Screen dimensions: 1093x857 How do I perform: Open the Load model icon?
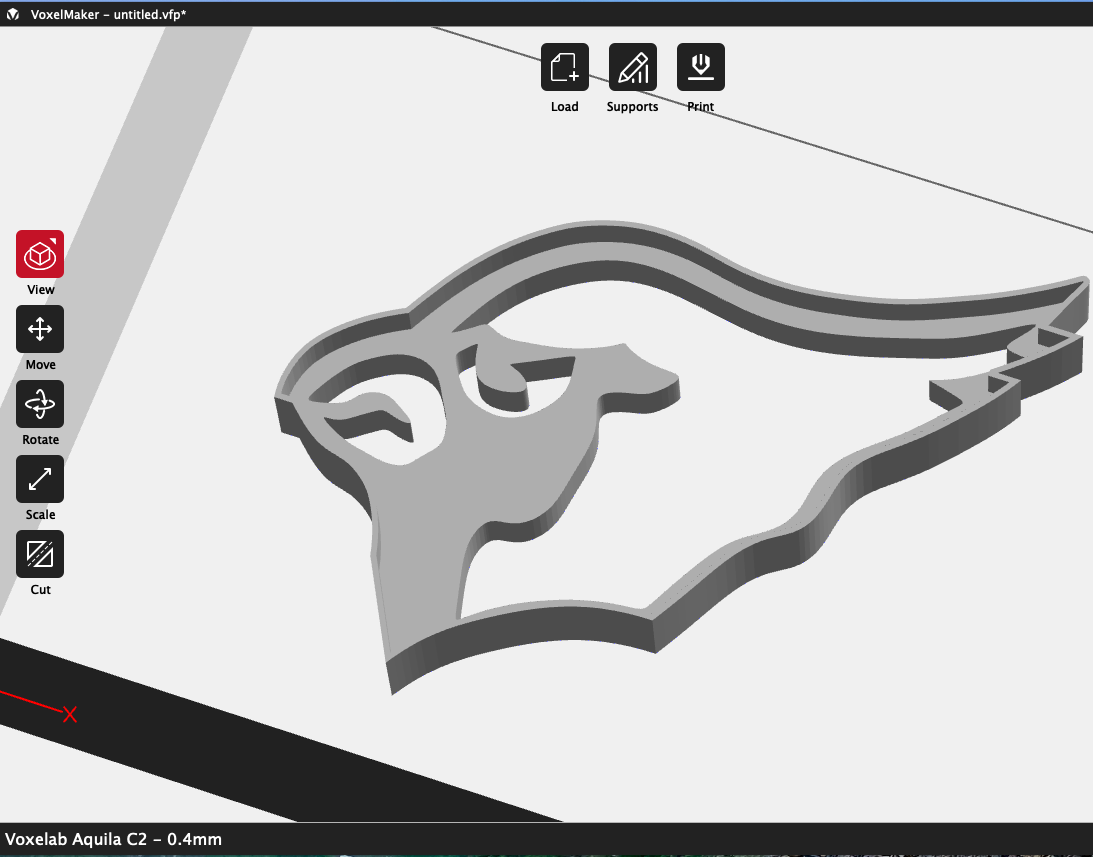click(x=565, y=67)
